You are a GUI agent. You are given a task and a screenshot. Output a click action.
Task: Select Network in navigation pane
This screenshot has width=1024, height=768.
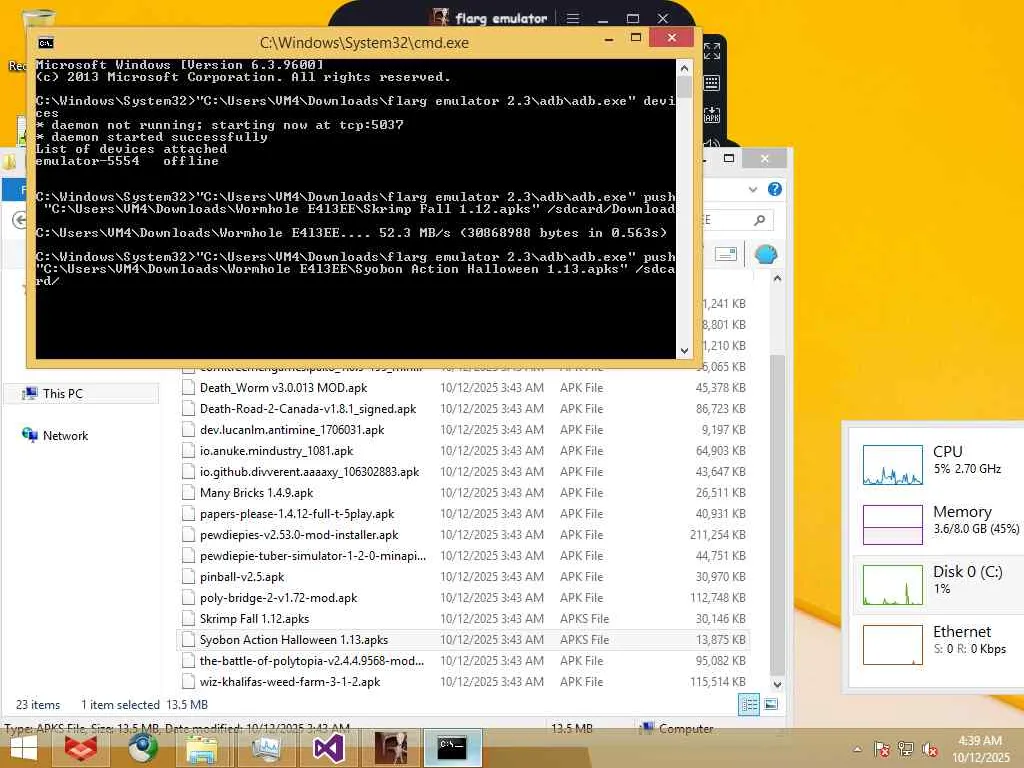point(65,436)
